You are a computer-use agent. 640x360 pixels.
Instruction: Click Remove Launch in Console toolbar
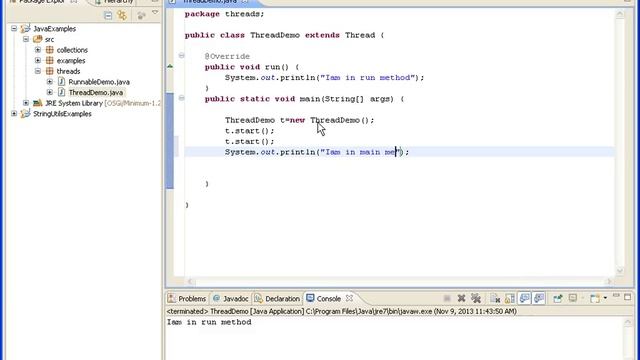tap(461, 299)
